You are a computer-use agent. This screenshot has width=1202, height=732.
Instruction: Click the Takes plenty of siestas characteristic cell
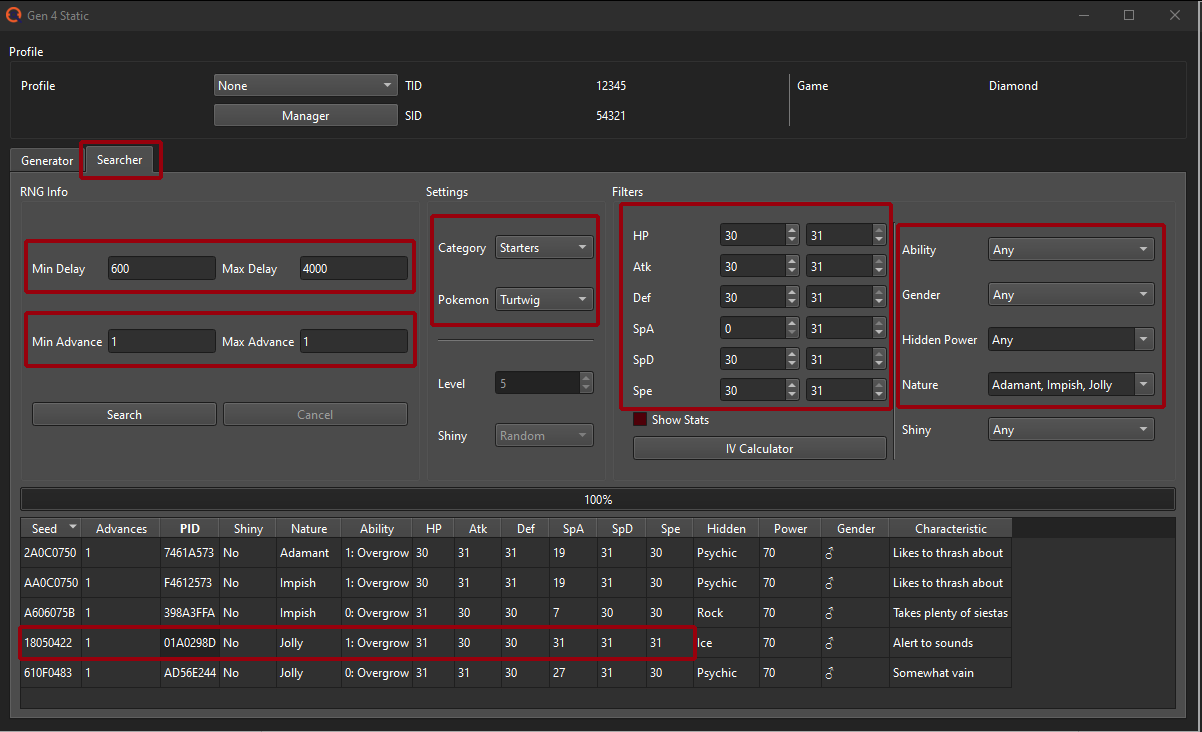pyautogui.click(x=950, y=613)
